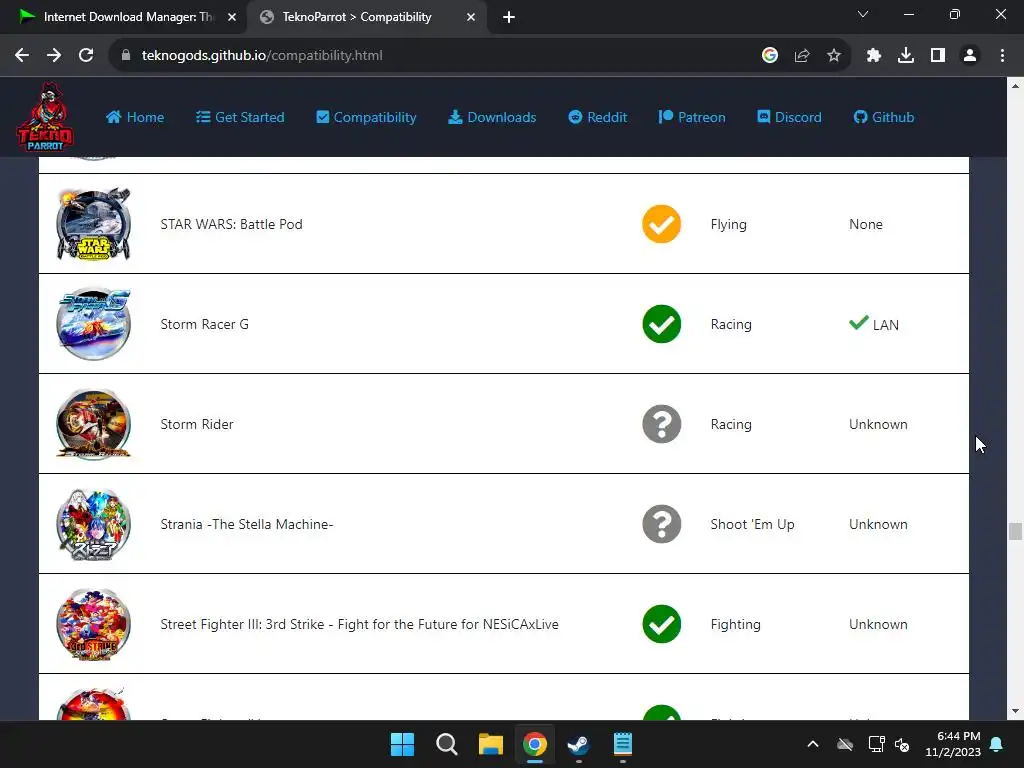This screenshot has width=1024, height=768.
Task: Click scrollbar up arrow
Action: (x=1015, y=86)
